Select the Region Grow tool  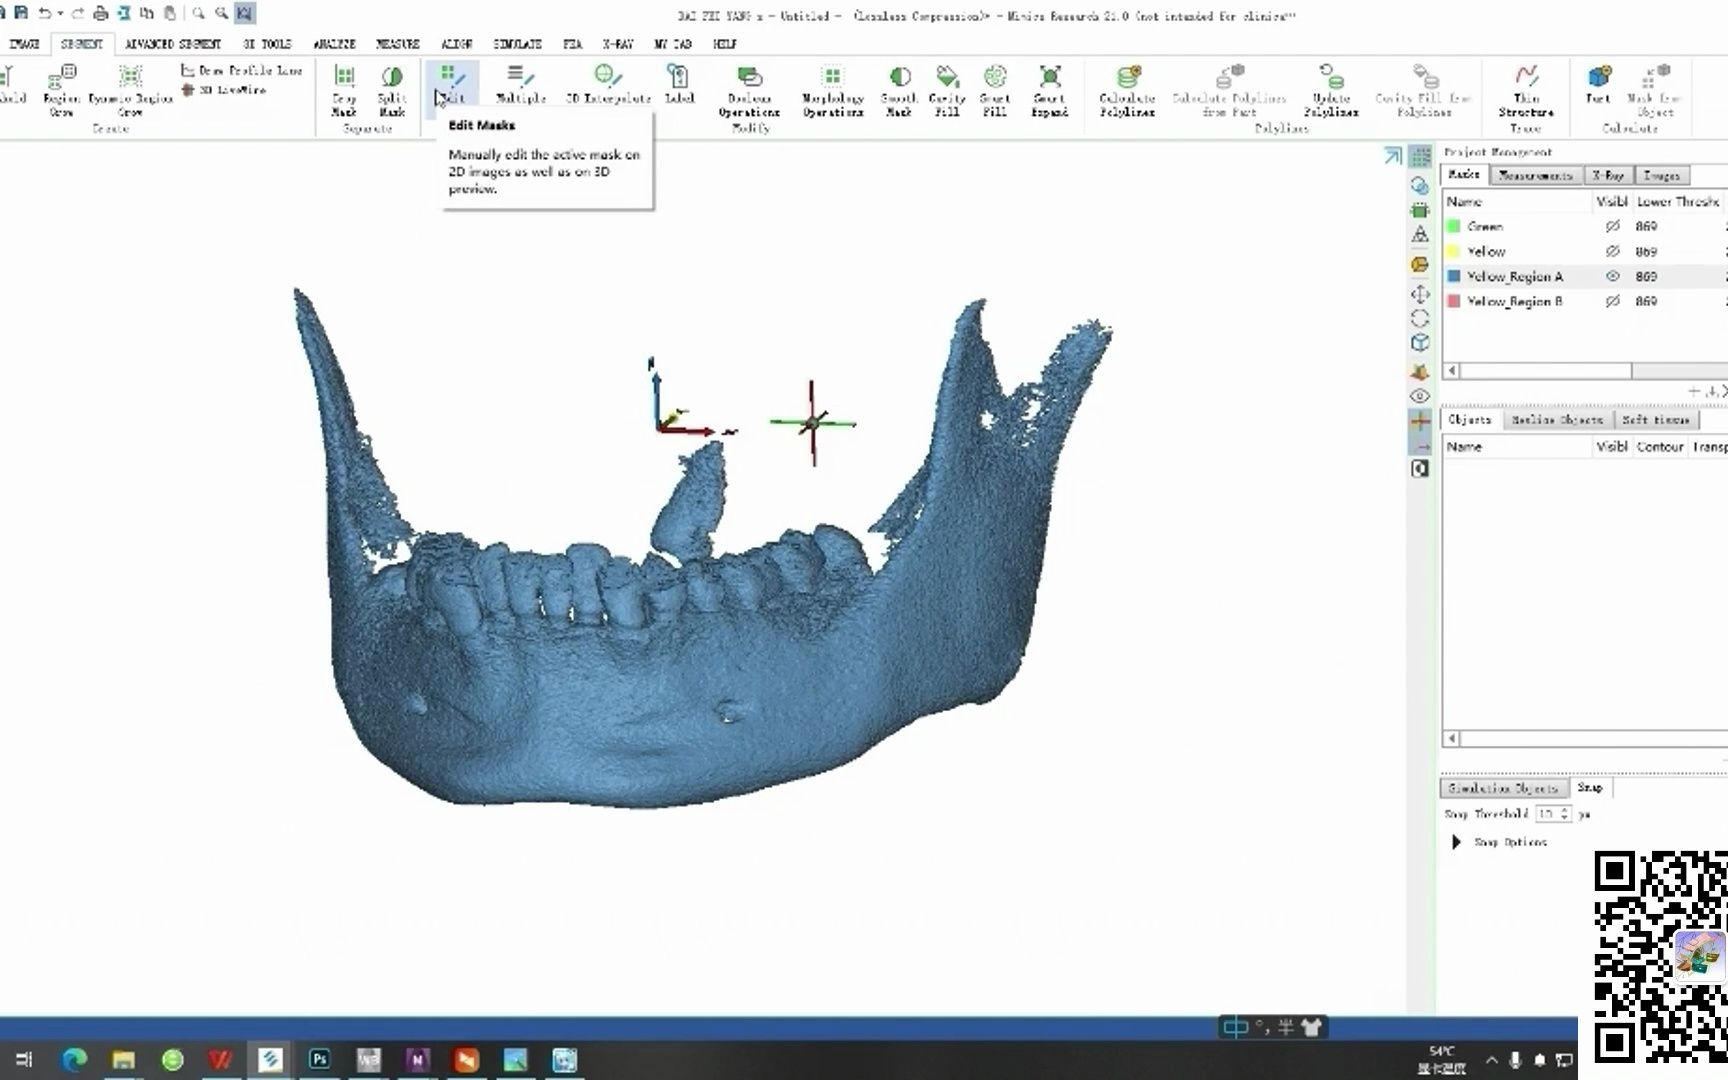click(x=61, y=90)
